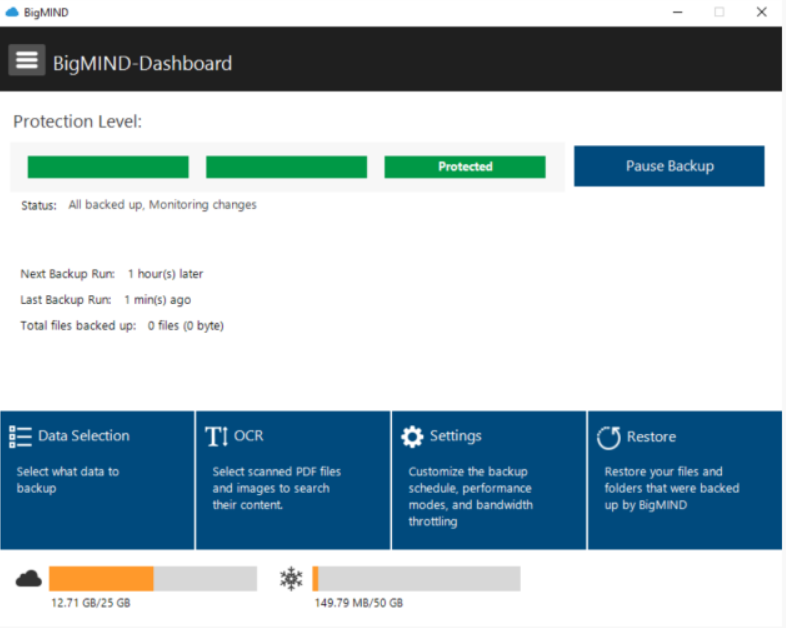Viewport: 786px width, 628px height.
Task: Open Settings tile description text
Action: coord(470,496)
